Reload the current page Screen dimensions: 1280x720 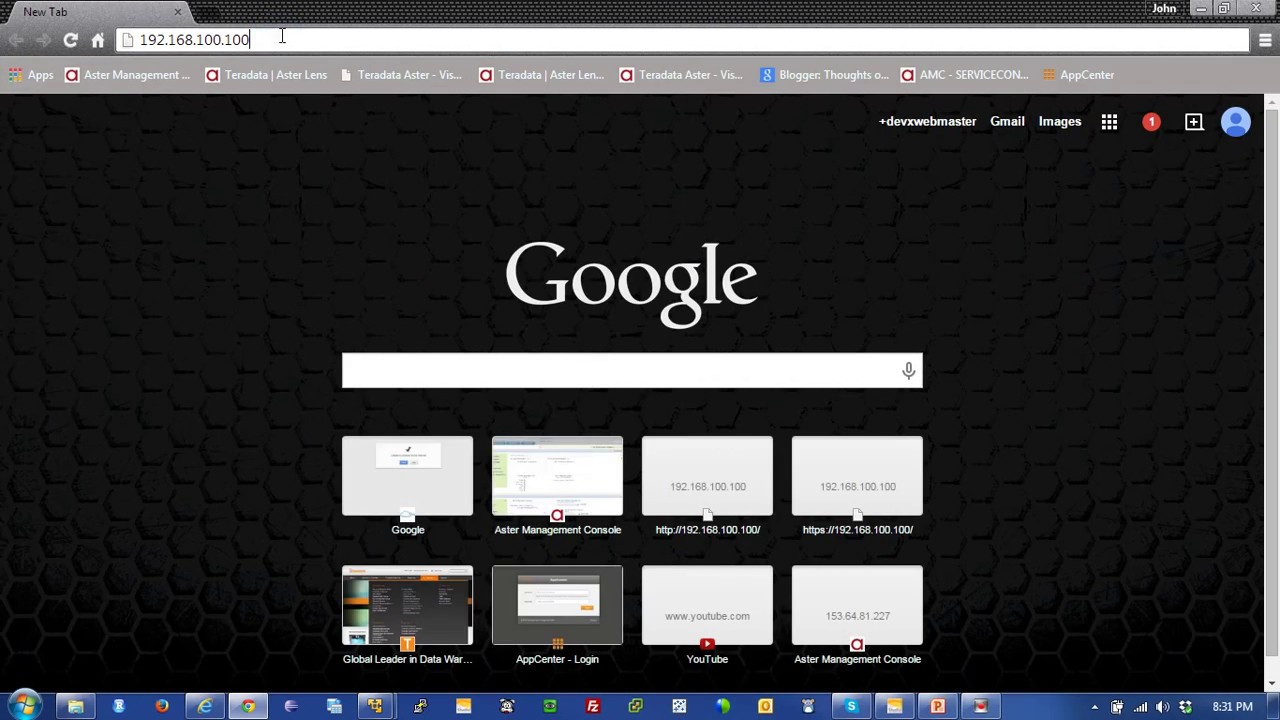[70, 40]
